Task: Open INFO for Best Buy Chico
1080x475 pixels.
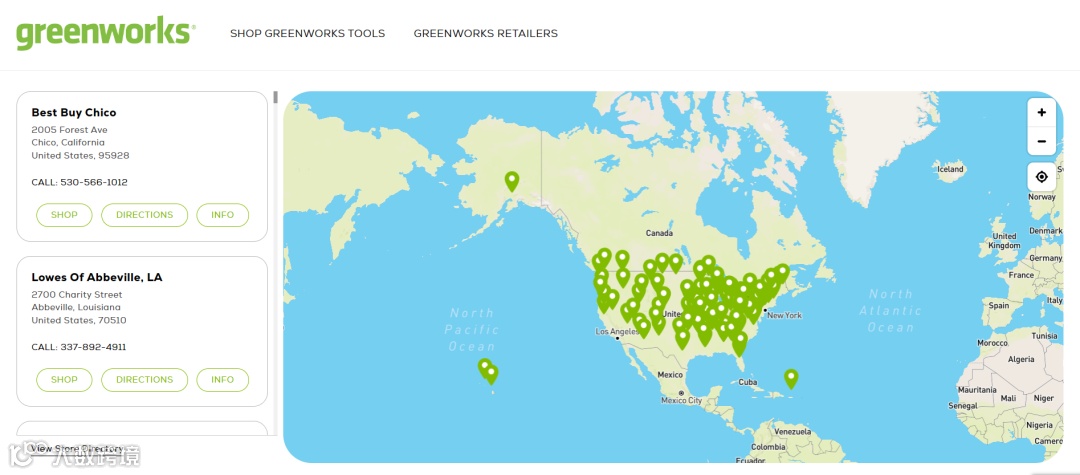Action: click(x=222, y=215)
